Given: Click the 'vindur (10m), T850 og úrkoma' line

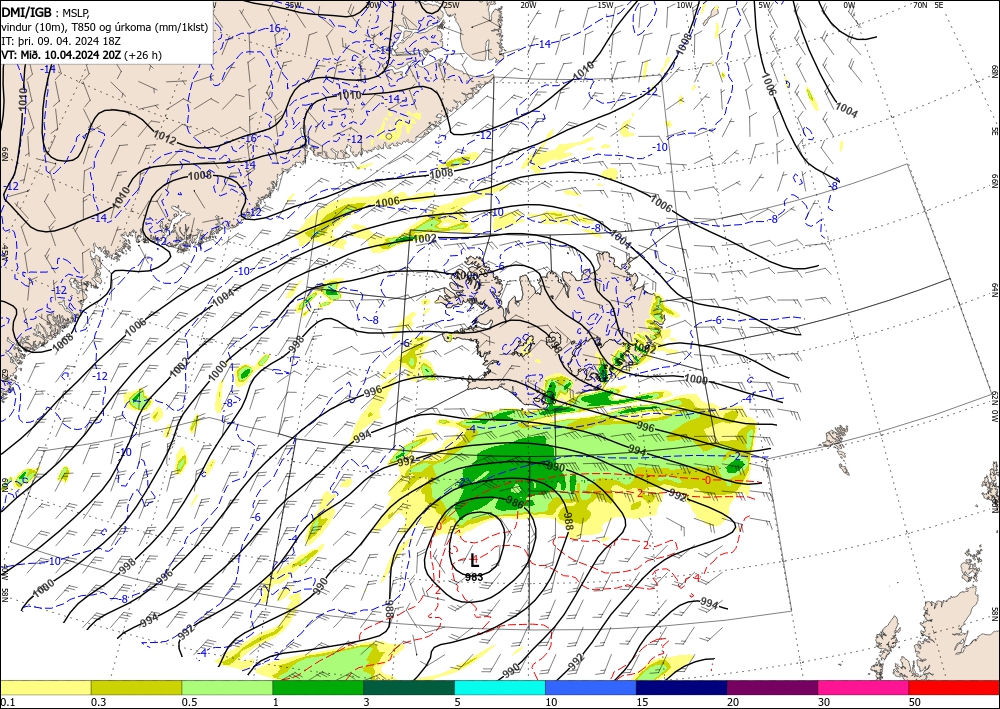Looking at the screenshot, I should 105,27.
